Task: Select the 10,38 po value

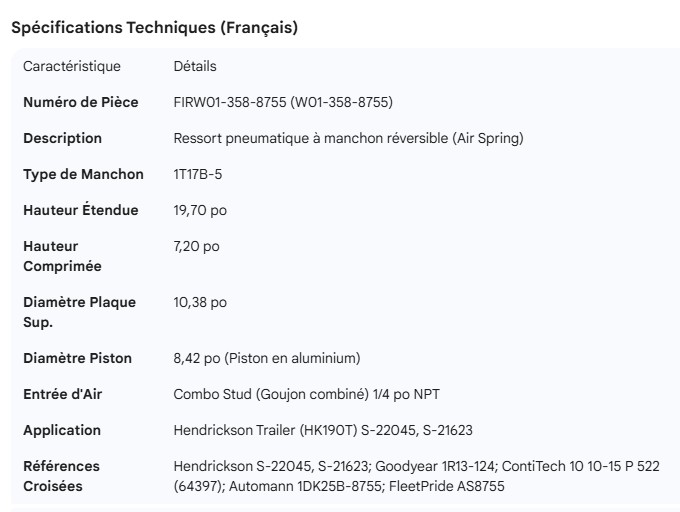Action: click(200, 302)
